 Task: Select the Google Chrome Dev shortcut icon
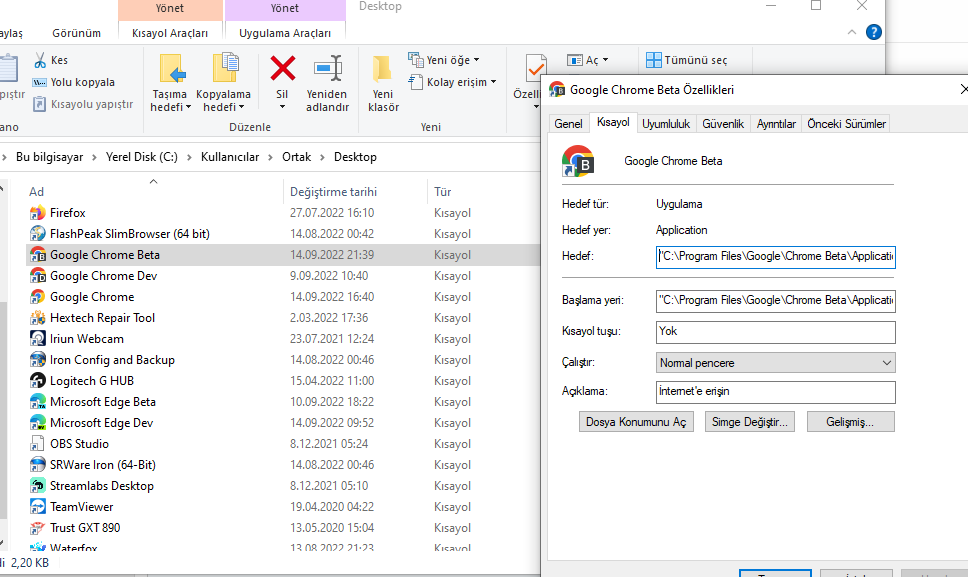[38, 276]
